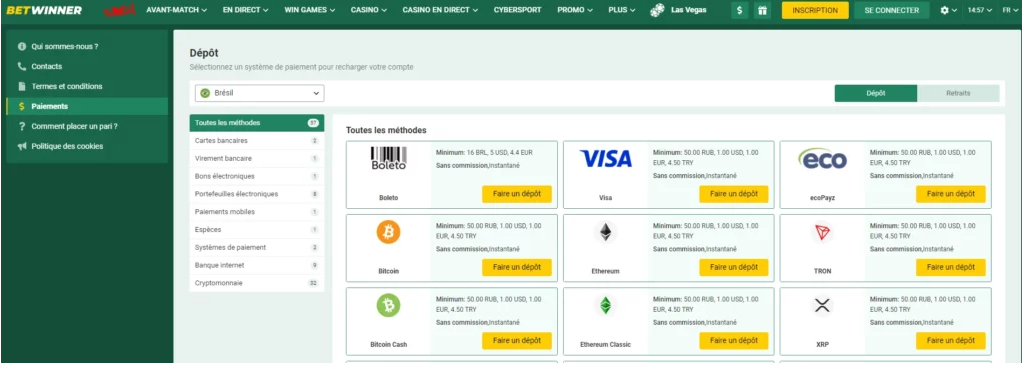
Task: Click the Brazil flag in country selector
Action: [206, 93]
